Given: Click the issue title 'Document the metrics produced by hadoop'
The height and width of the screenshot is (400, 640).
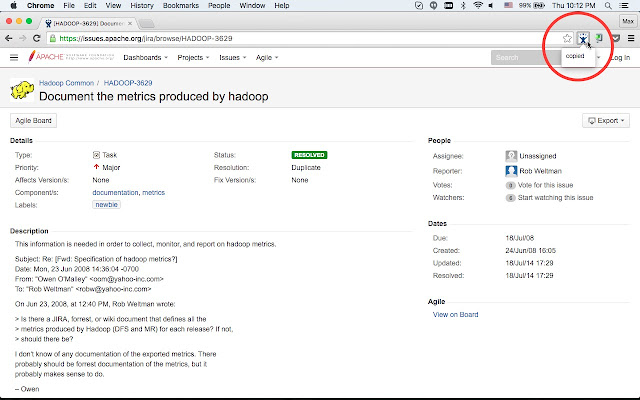Looking at the screenshot, I should tap(153, 97).
